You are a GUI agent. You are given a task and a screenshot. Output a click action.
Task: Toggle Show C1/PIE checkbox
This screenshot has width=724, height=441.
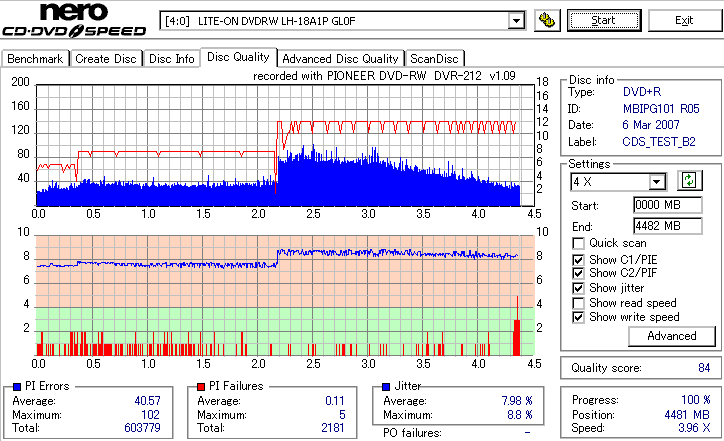(x=578, y=260)
